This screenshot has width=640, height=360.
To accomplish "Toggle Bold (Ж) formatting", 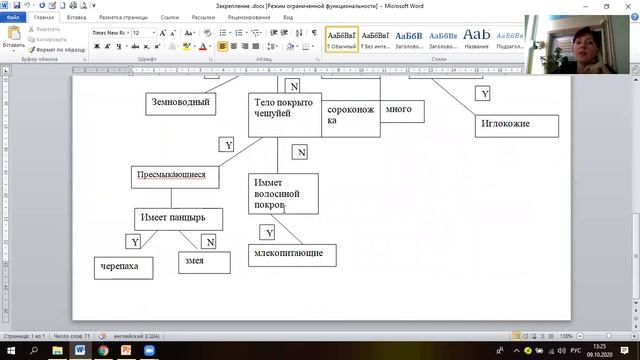I will click(97, 47).
